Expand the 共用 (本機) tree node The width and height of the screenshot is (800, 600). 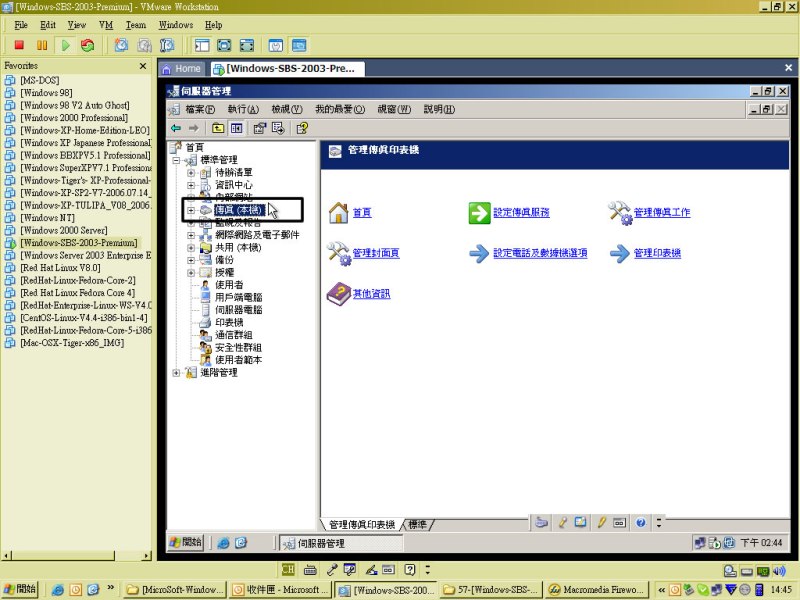191,247
